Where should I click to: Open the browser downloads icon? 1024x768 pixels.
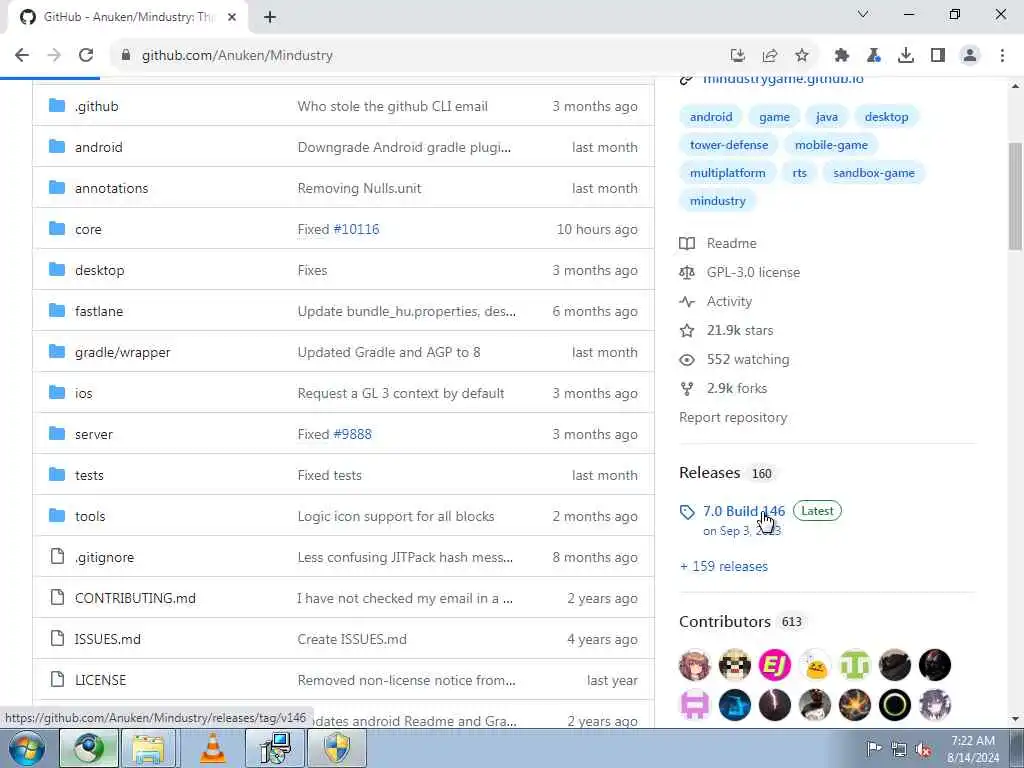906,56
